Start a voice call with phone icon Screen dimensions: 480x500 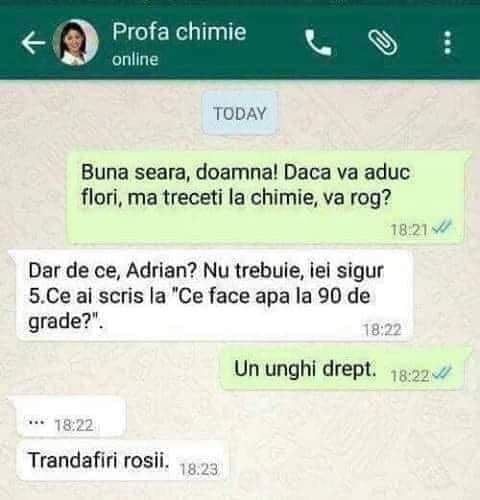pos(318,42)
